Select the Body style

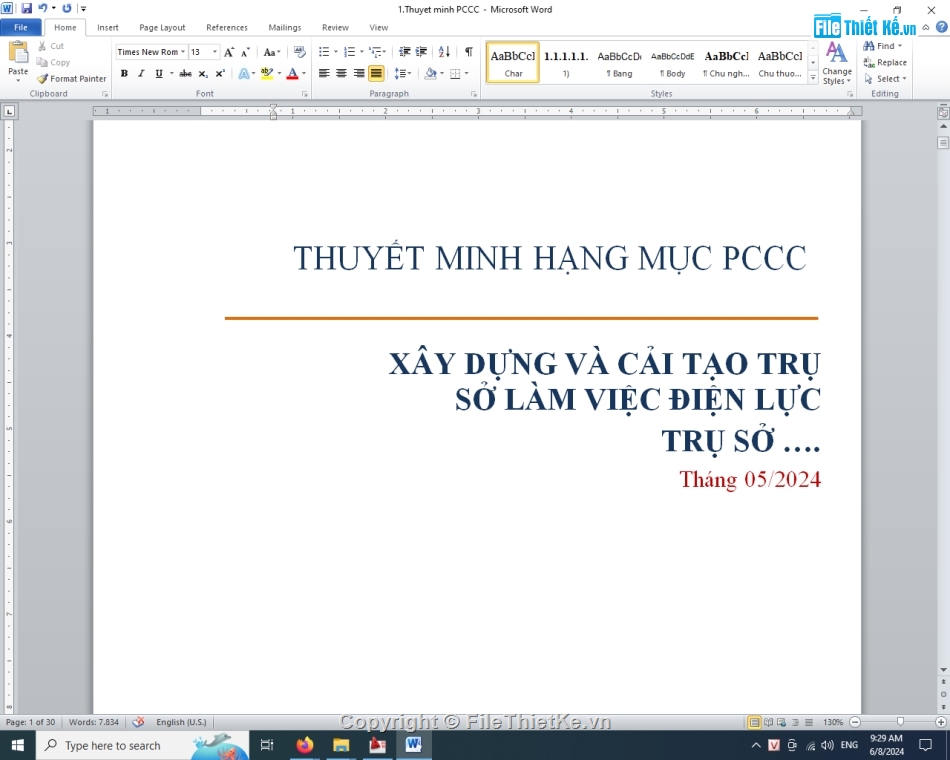click(673, 62)
